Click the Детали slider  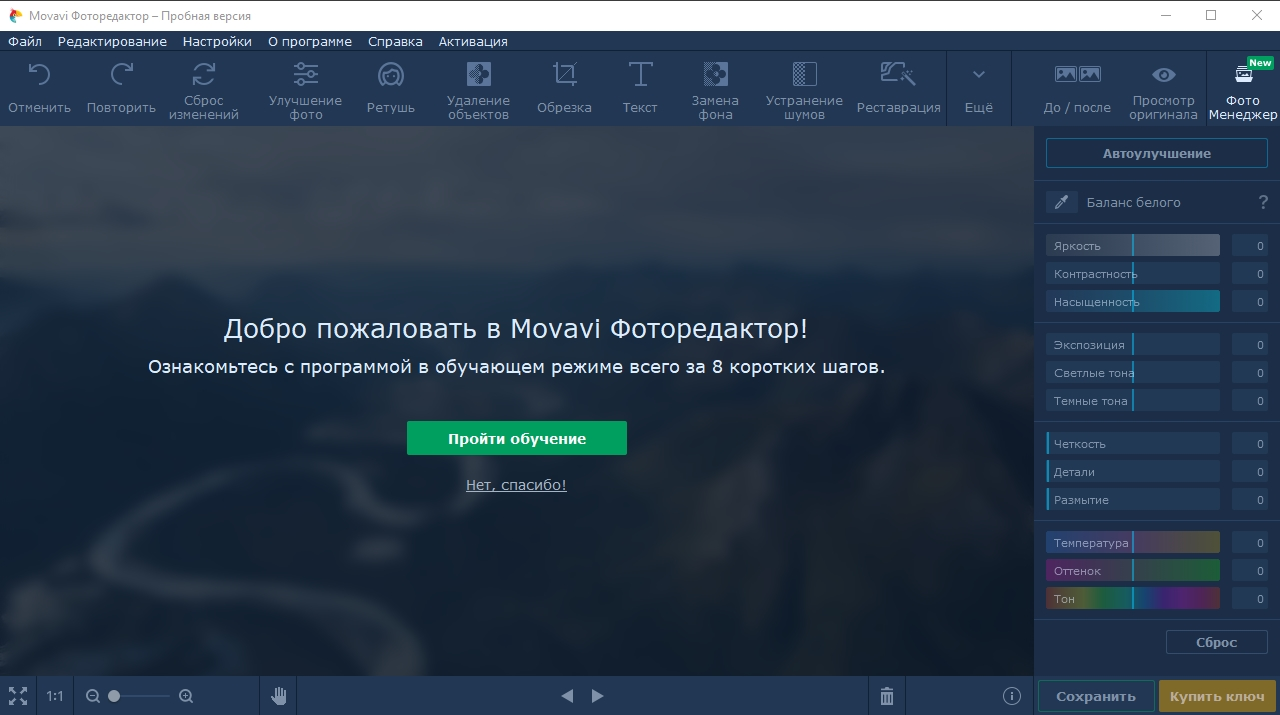coord(1133,472)
